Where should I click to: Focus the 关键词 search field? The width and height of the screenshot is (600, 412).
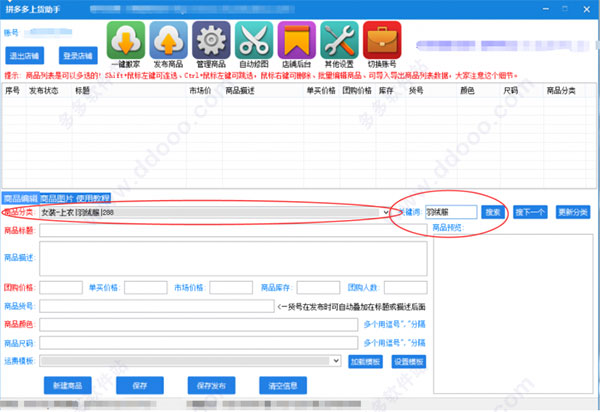pos(451,212)
